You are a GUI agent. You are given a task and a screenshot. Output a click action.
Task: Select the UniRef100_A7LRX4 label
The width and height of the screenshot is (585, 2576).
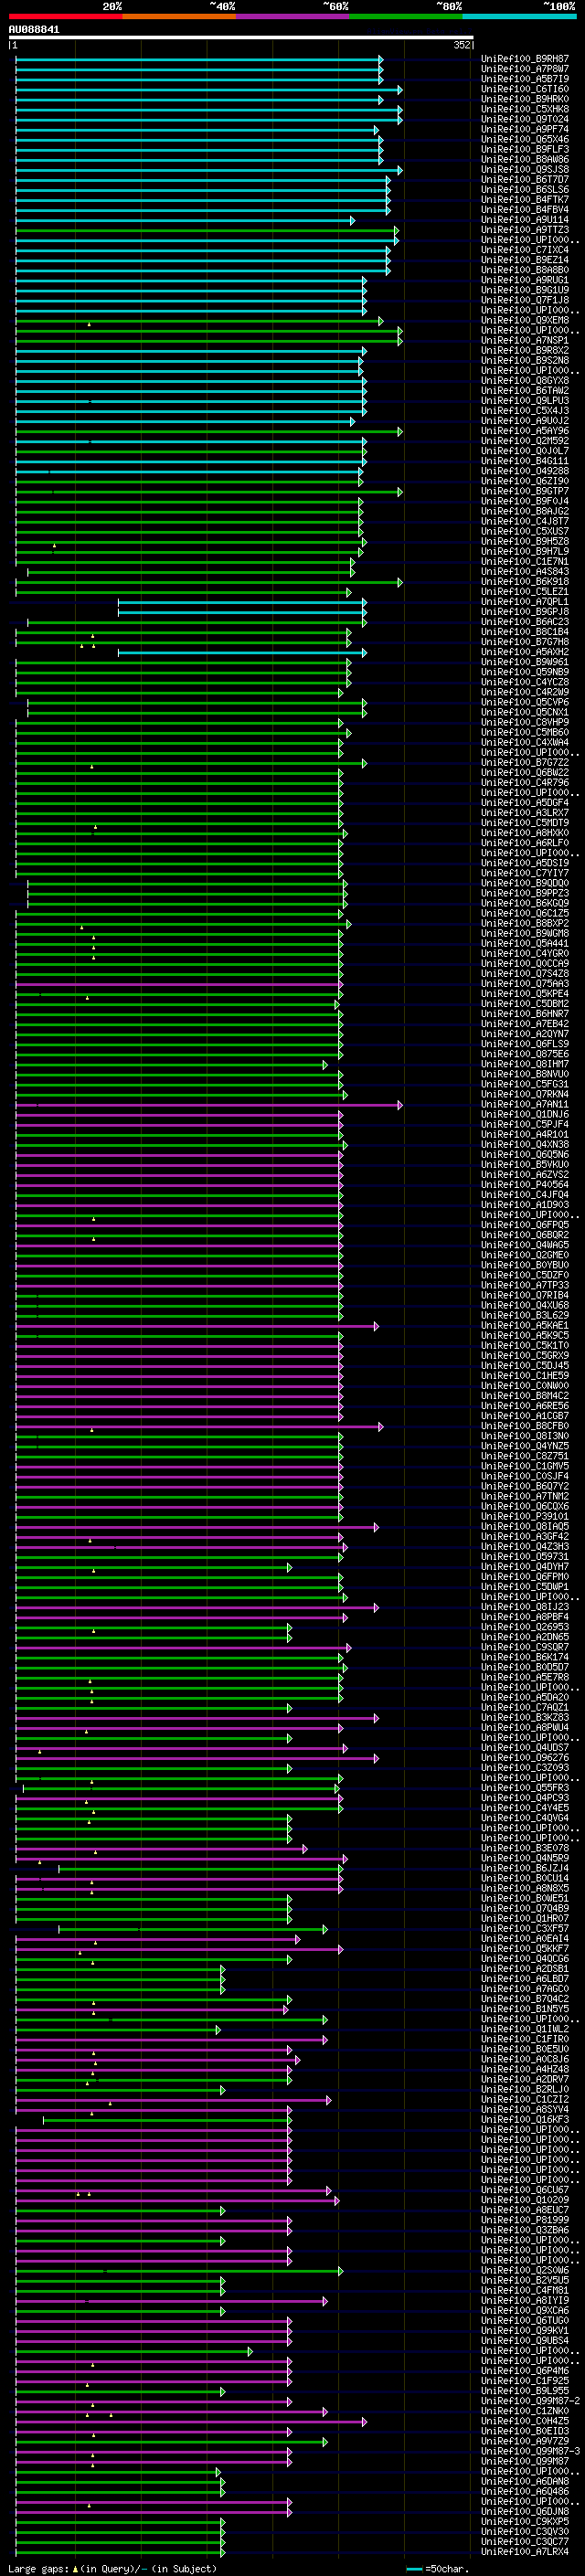point(525,2551)
